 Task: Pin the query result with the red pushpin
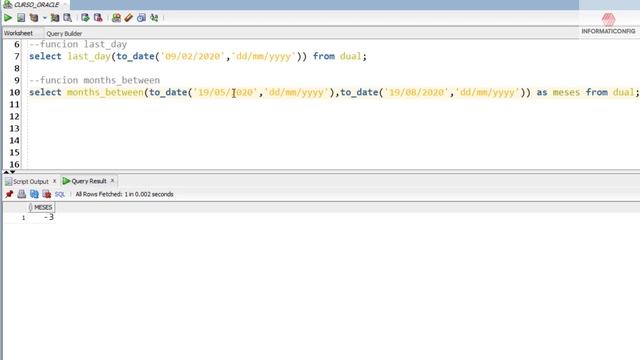[x=9, y=194]
